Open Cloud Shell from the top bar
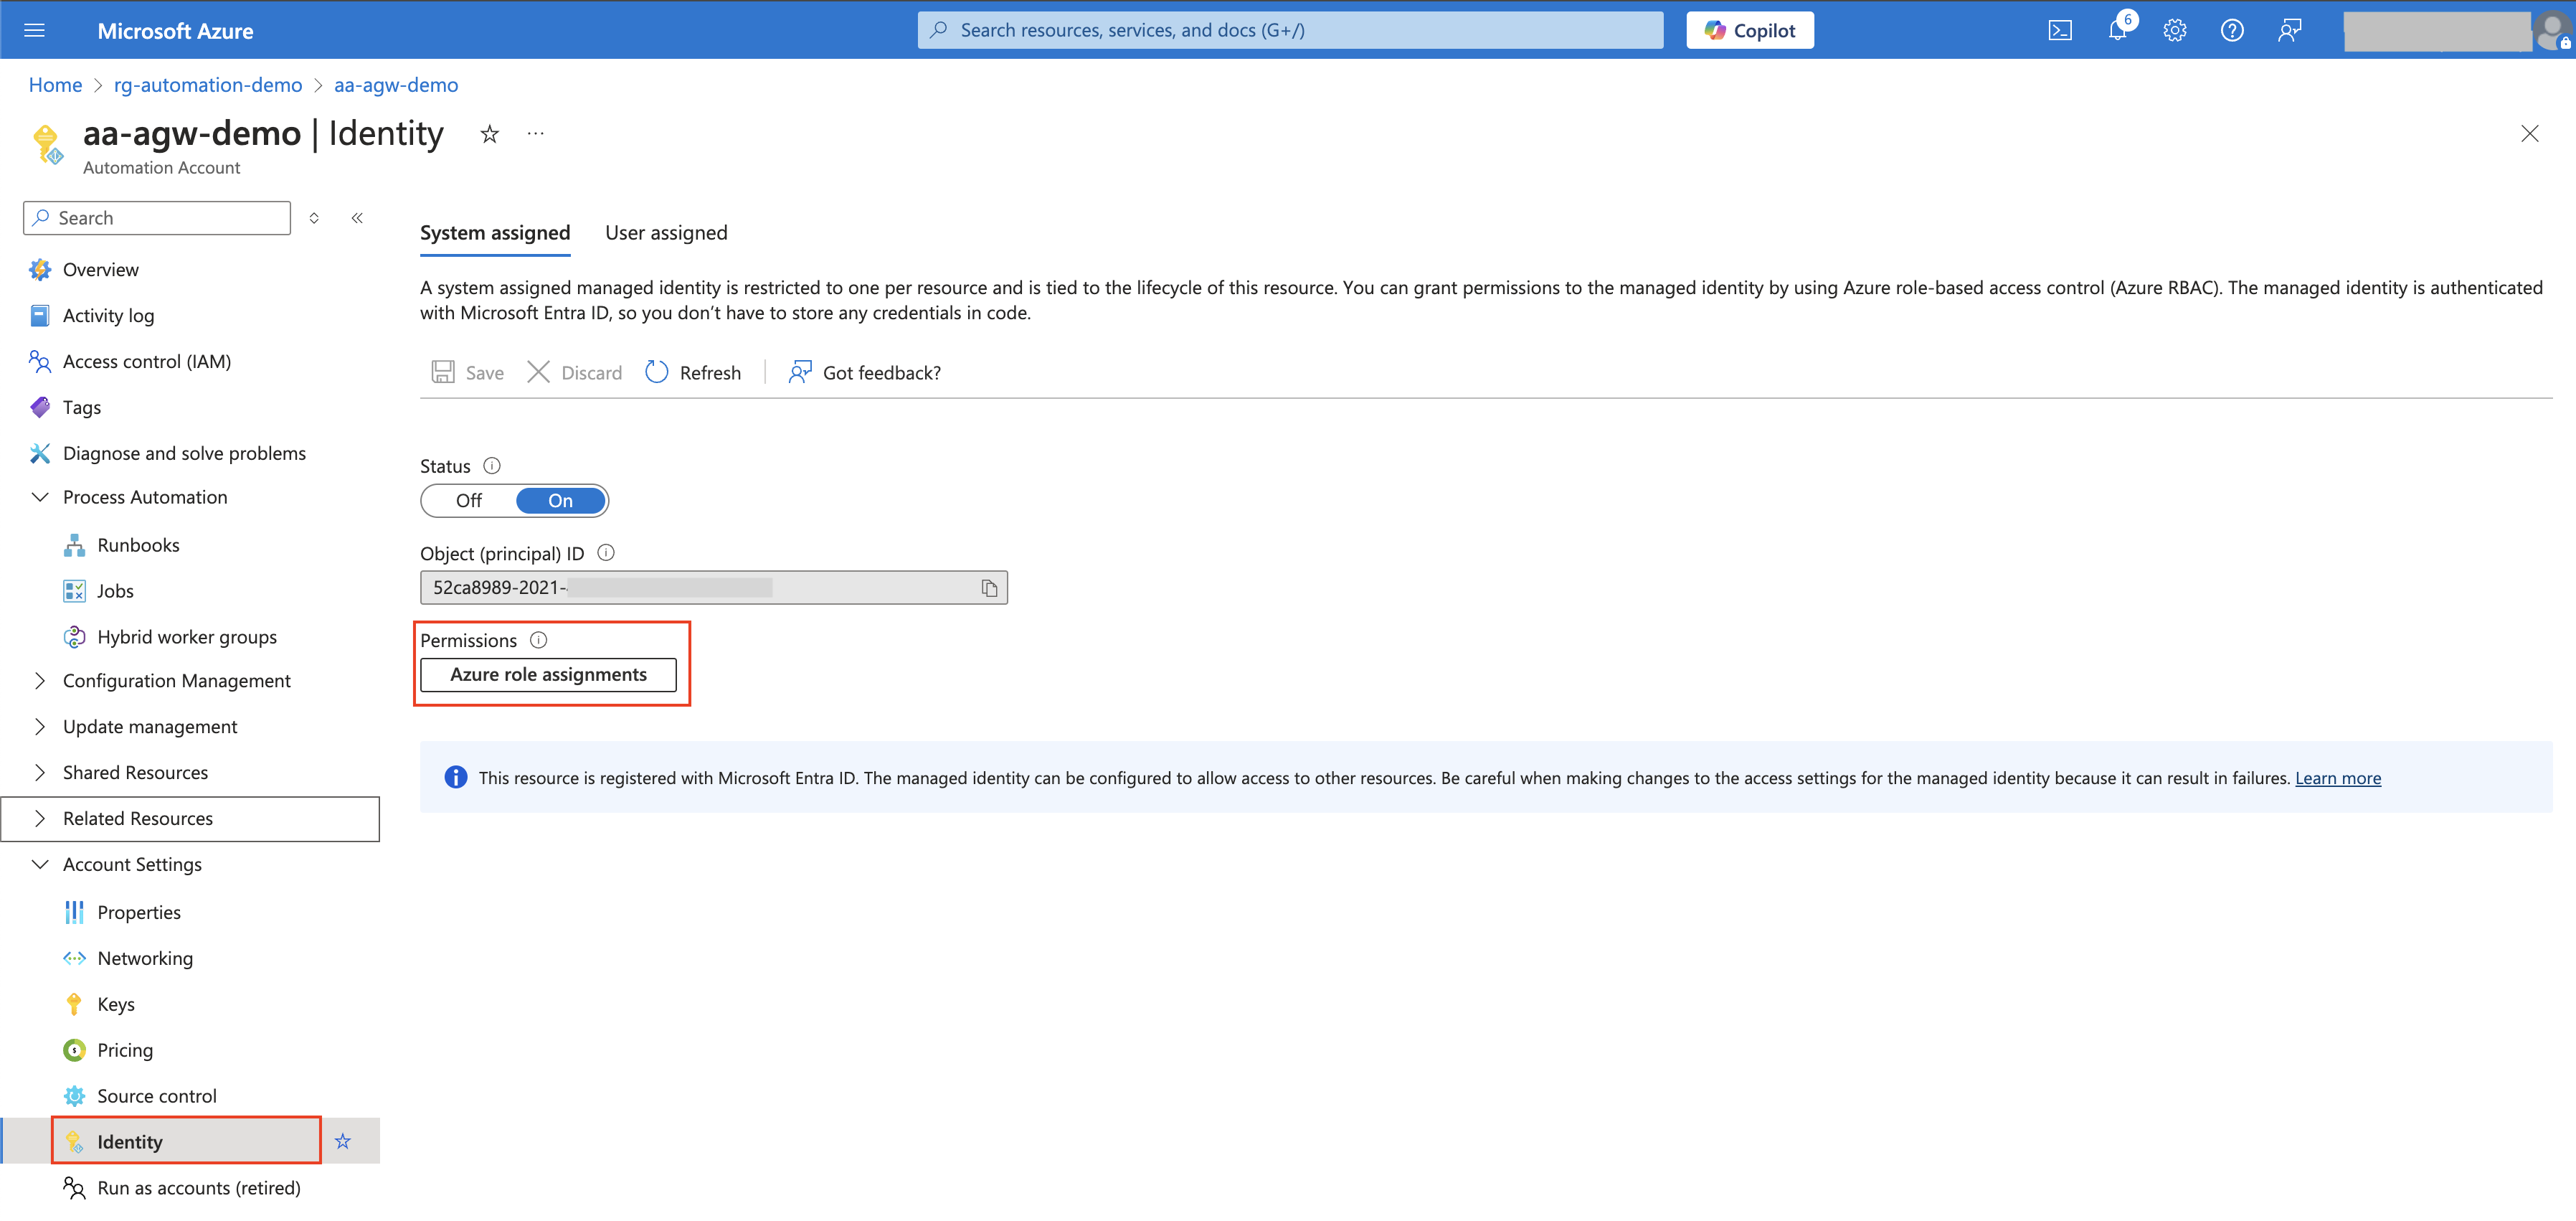Viewport: 2576px width, 1221px height. click(2060, 30)
